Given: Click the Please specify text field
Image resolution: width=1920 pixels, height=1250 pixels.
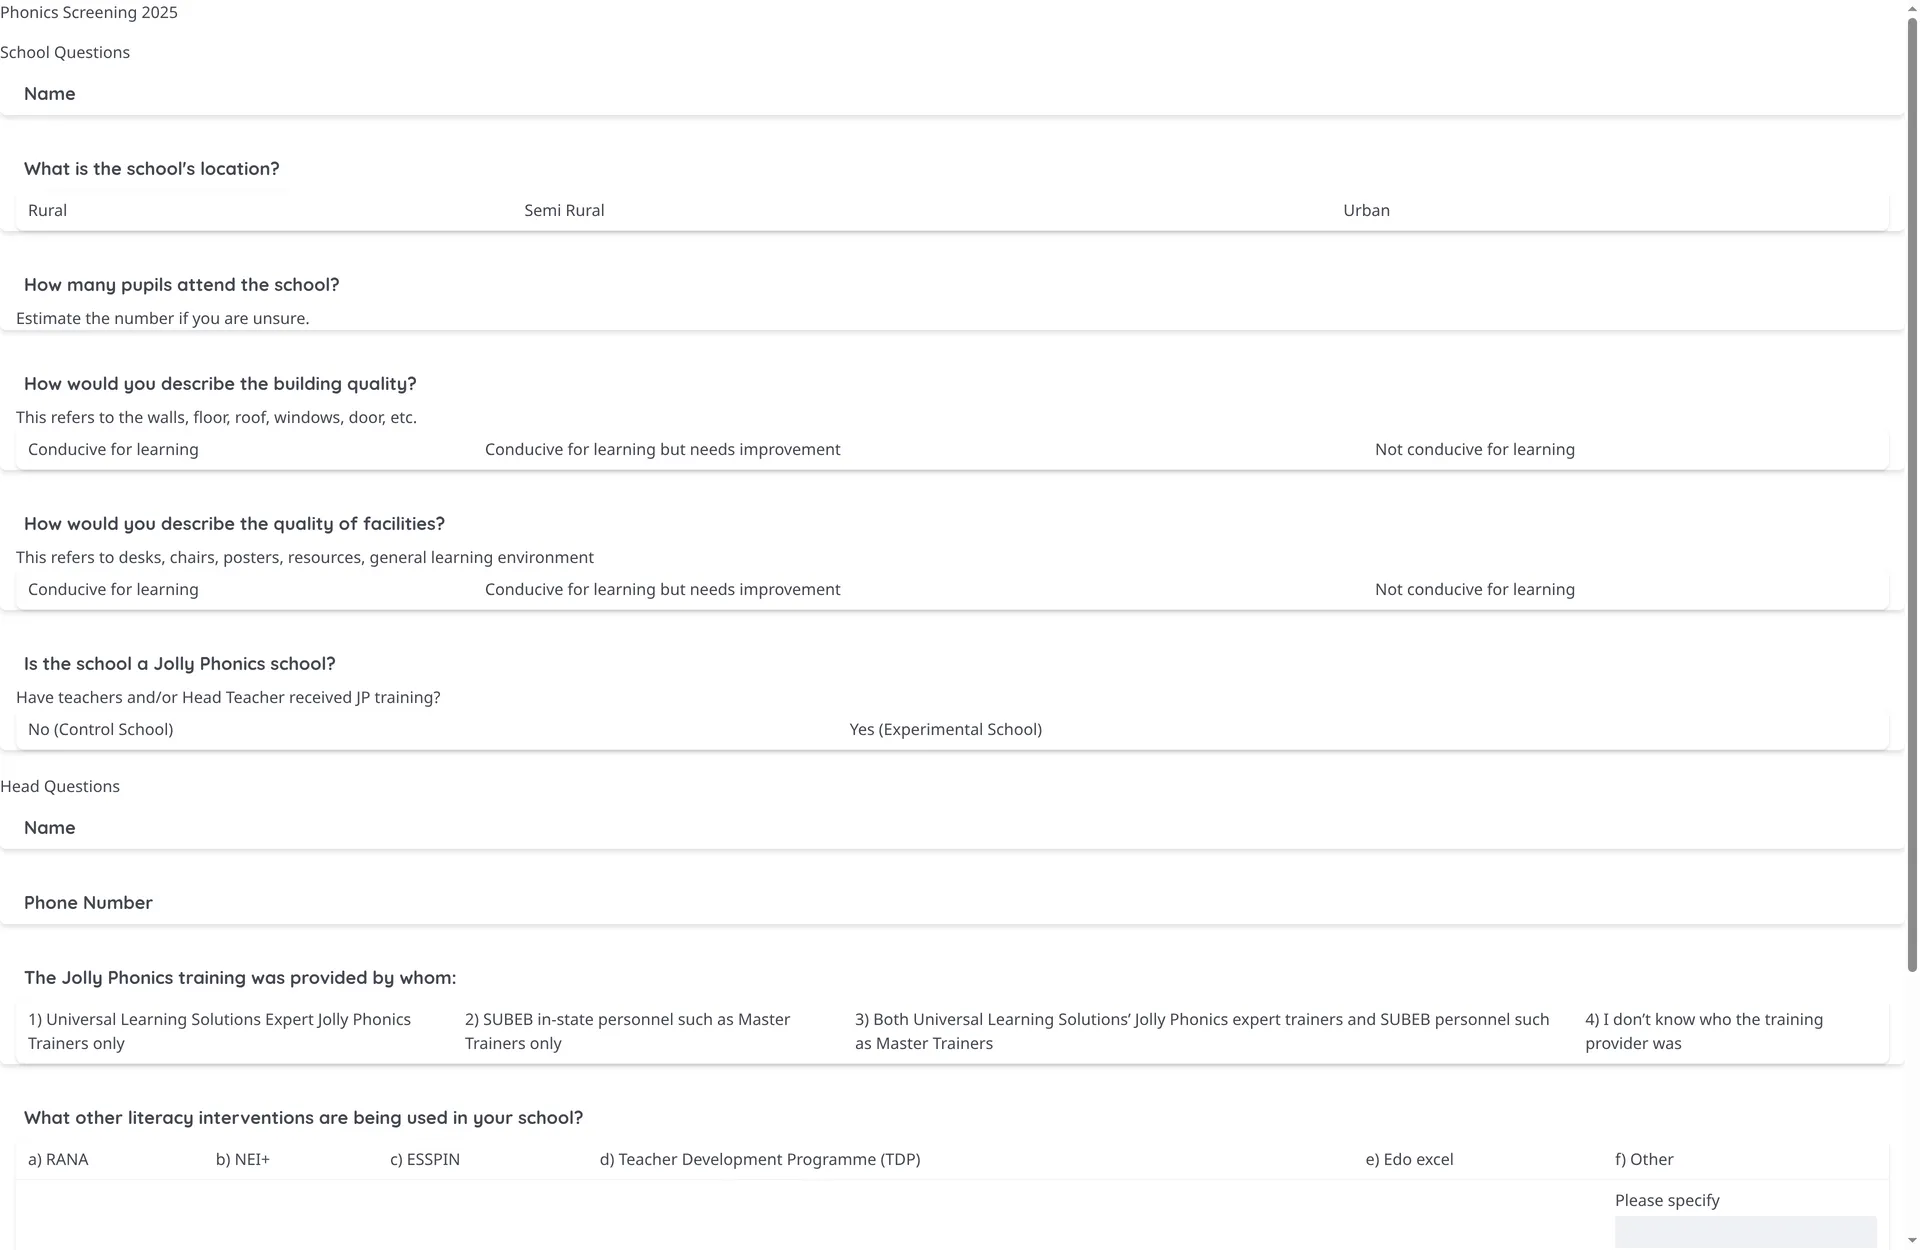Looking at the screenshot, I should coord(1745,1232).
